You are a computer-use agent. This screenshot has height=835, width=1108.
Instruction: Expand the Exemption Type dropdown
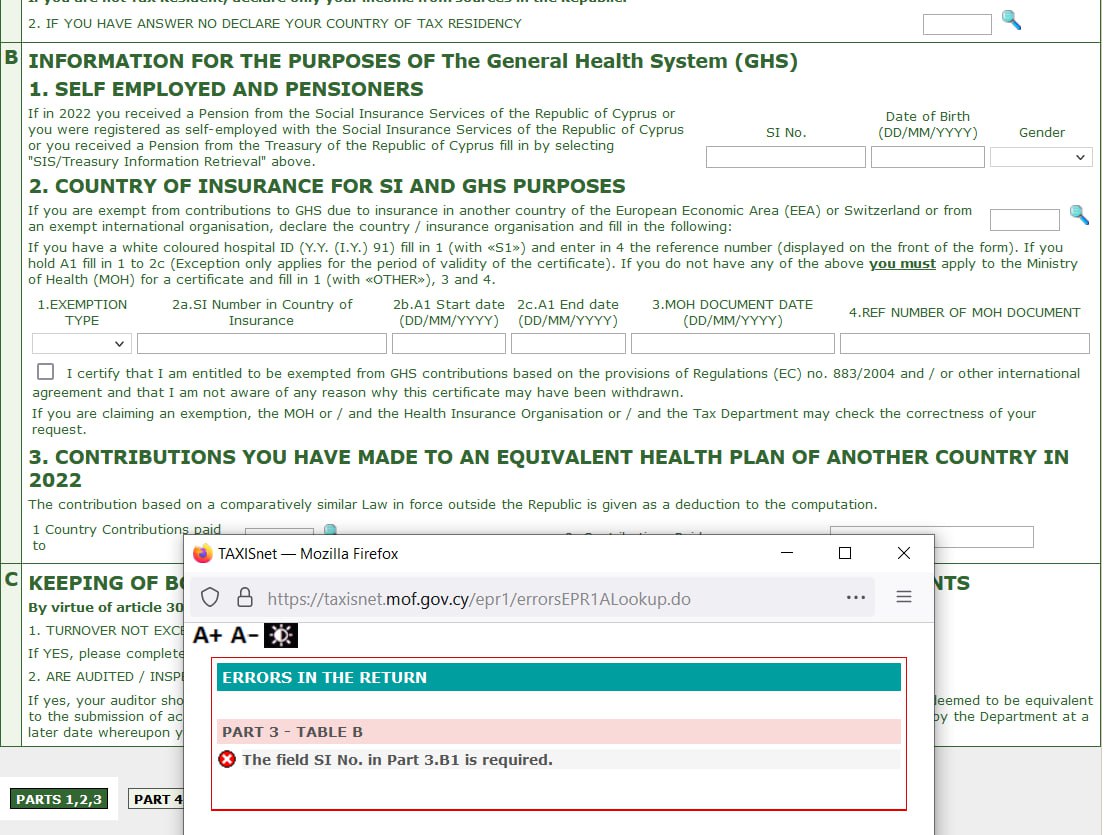pos(82,343)
